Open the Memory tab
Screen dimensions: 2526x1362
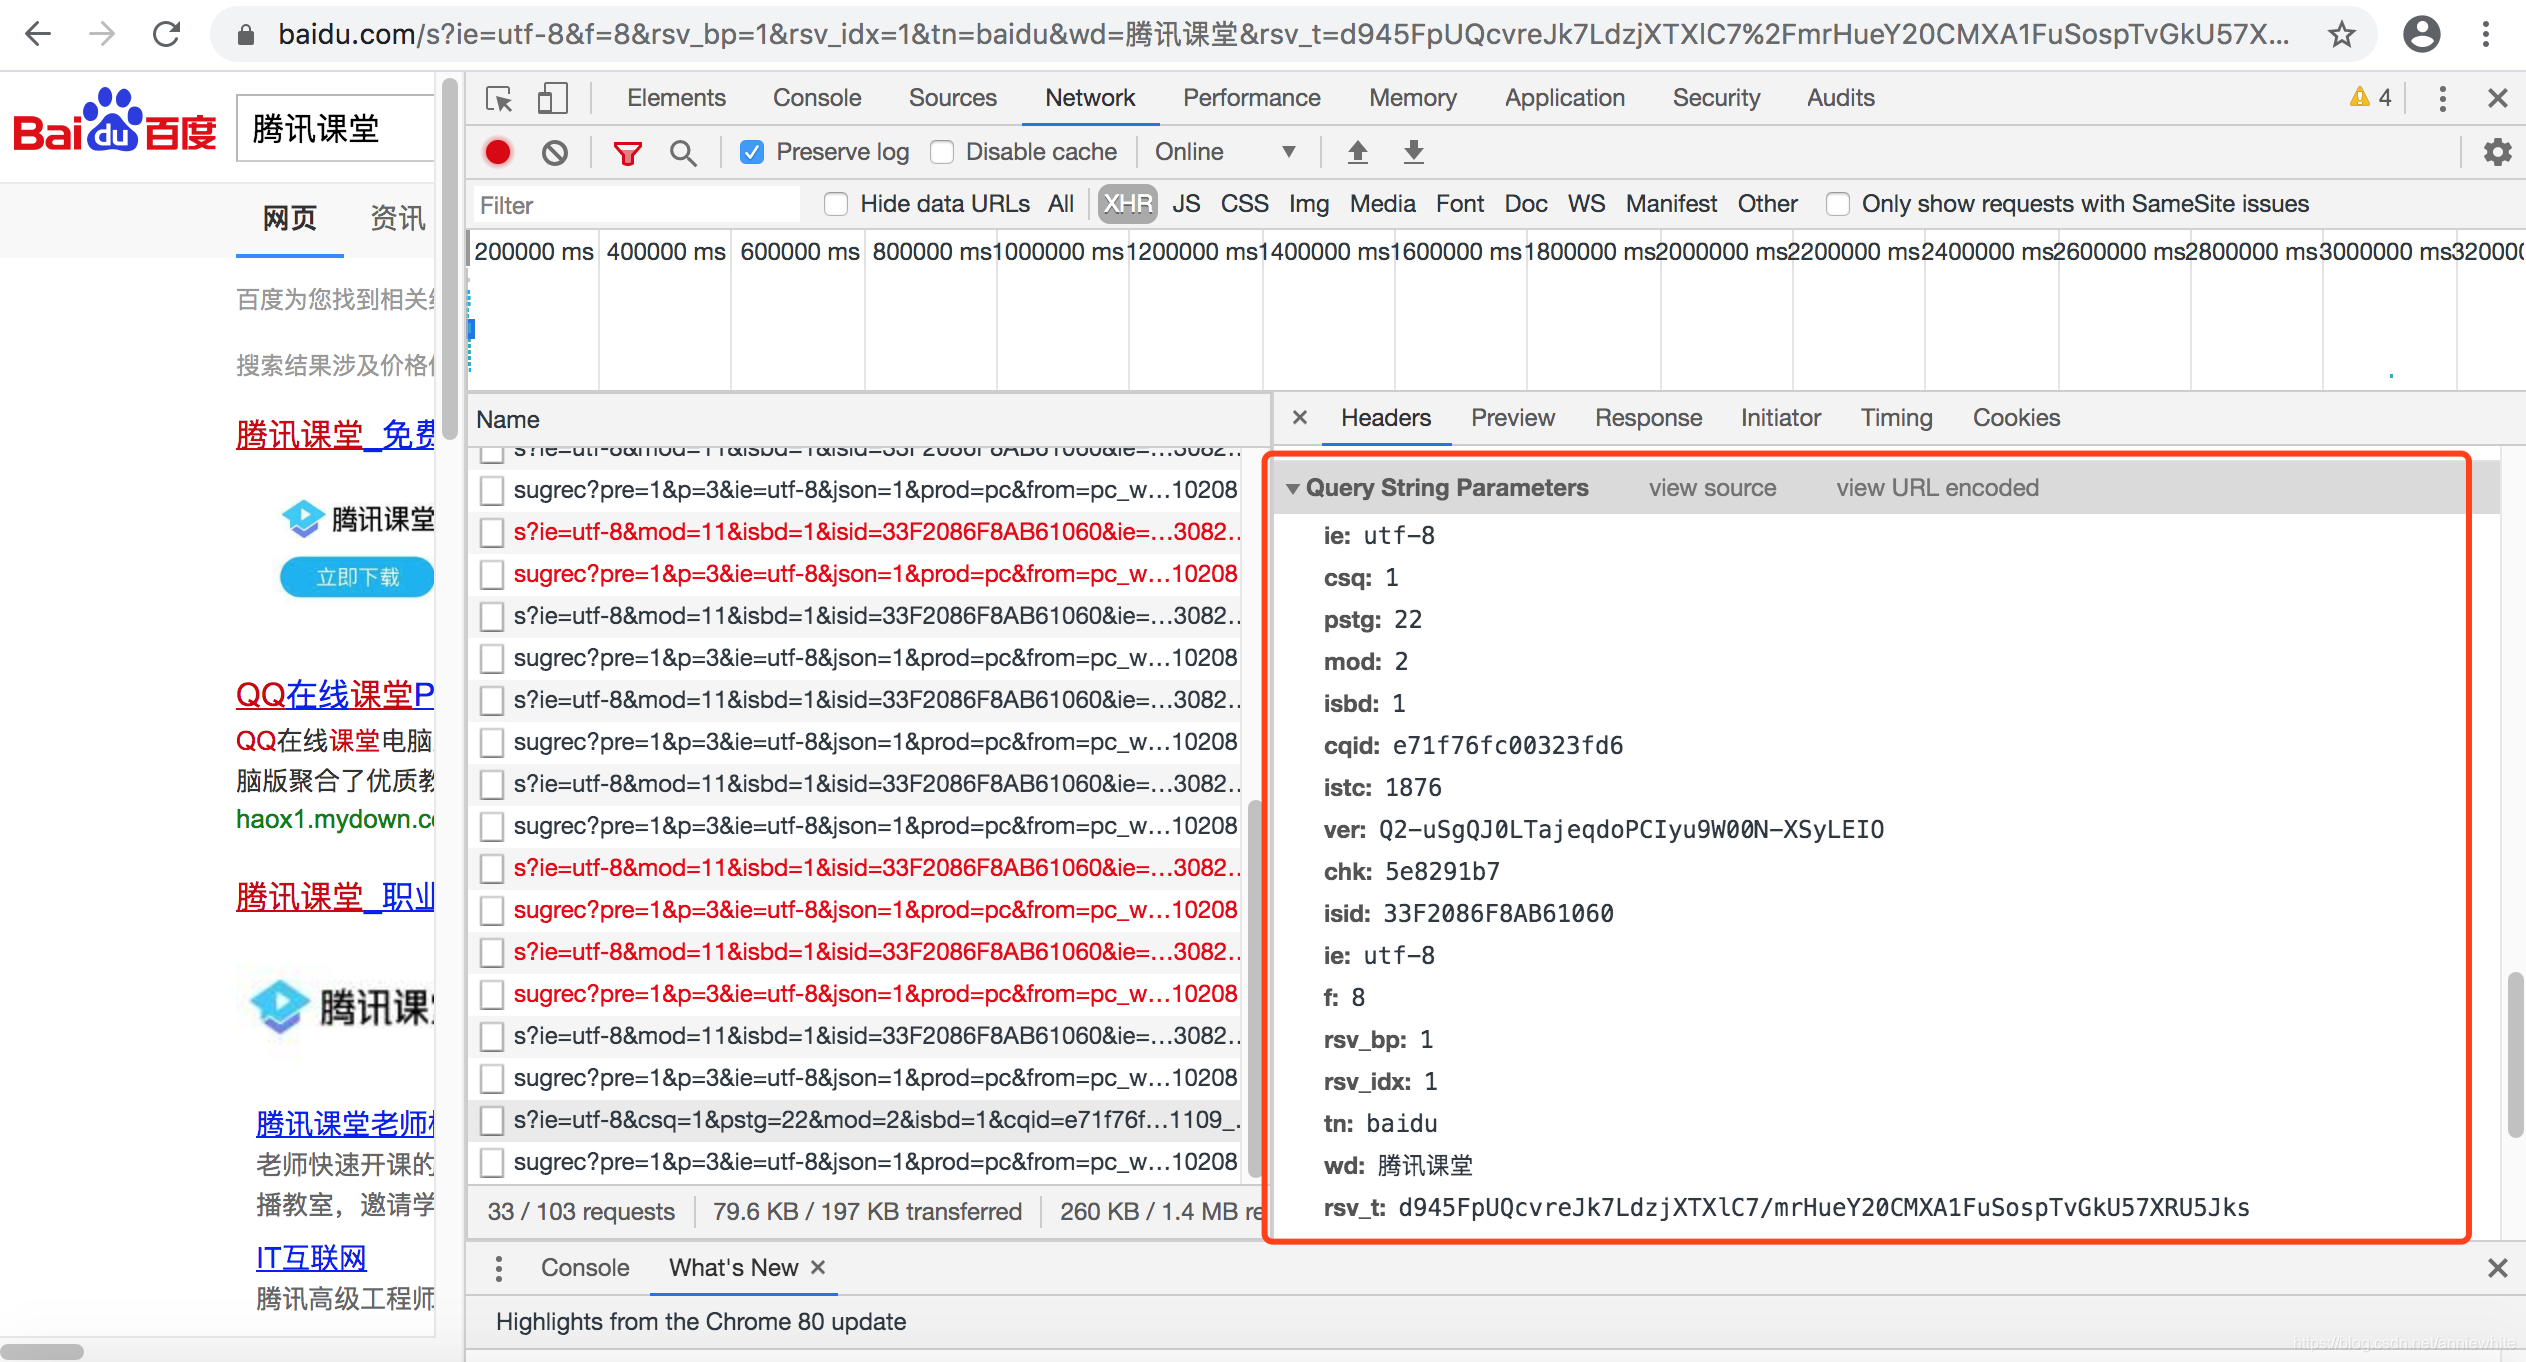(x=1412, y=98)
